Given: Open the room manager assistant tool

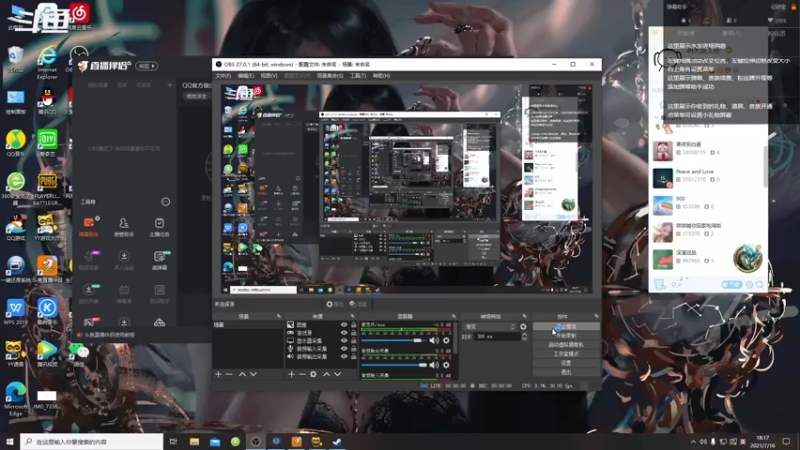Looking at the screenshot, I should pos(124,227).
